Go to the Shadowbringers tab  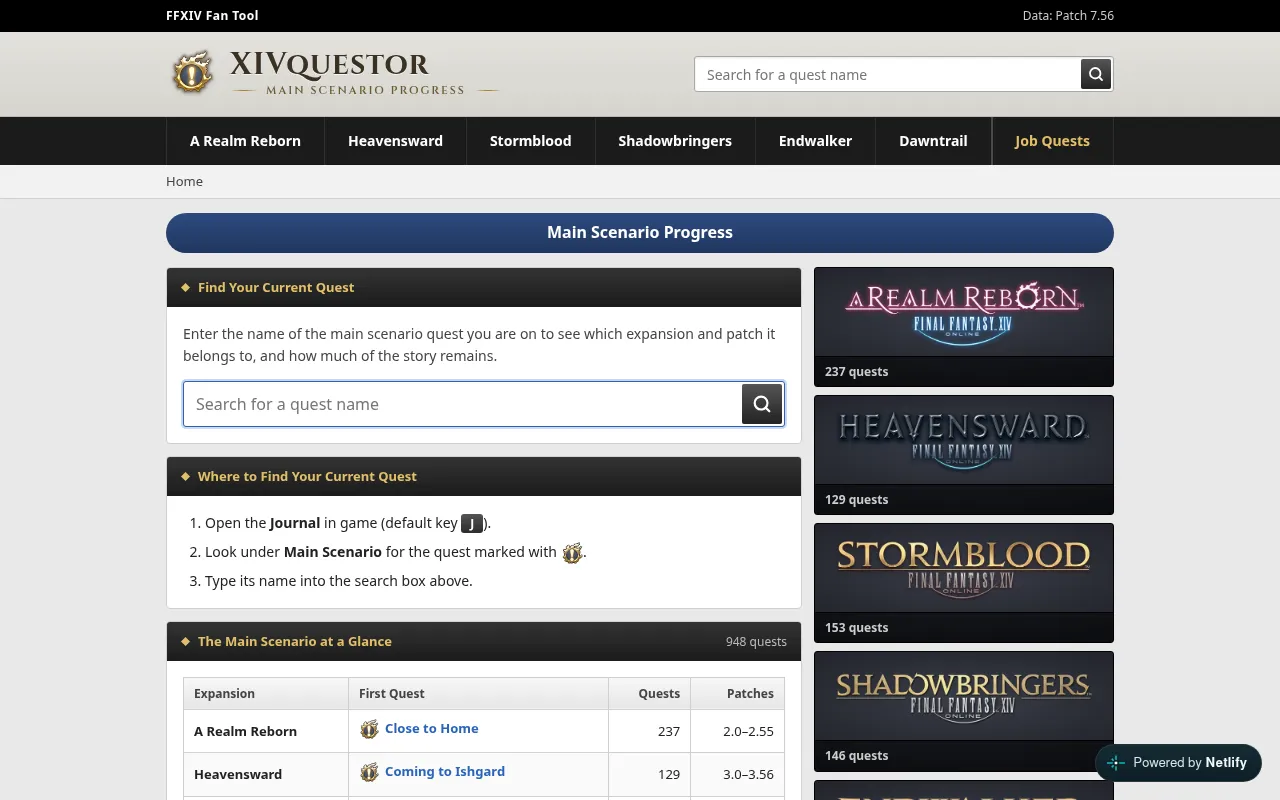(x=675, y=141)
